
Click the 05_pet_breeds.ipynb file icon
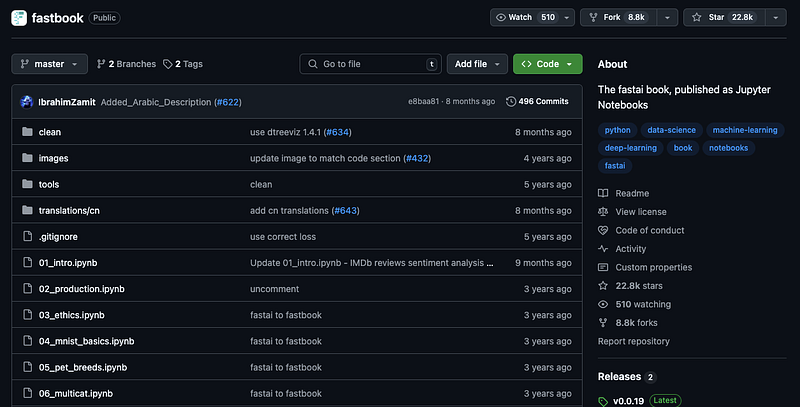(x=28, y=367)
